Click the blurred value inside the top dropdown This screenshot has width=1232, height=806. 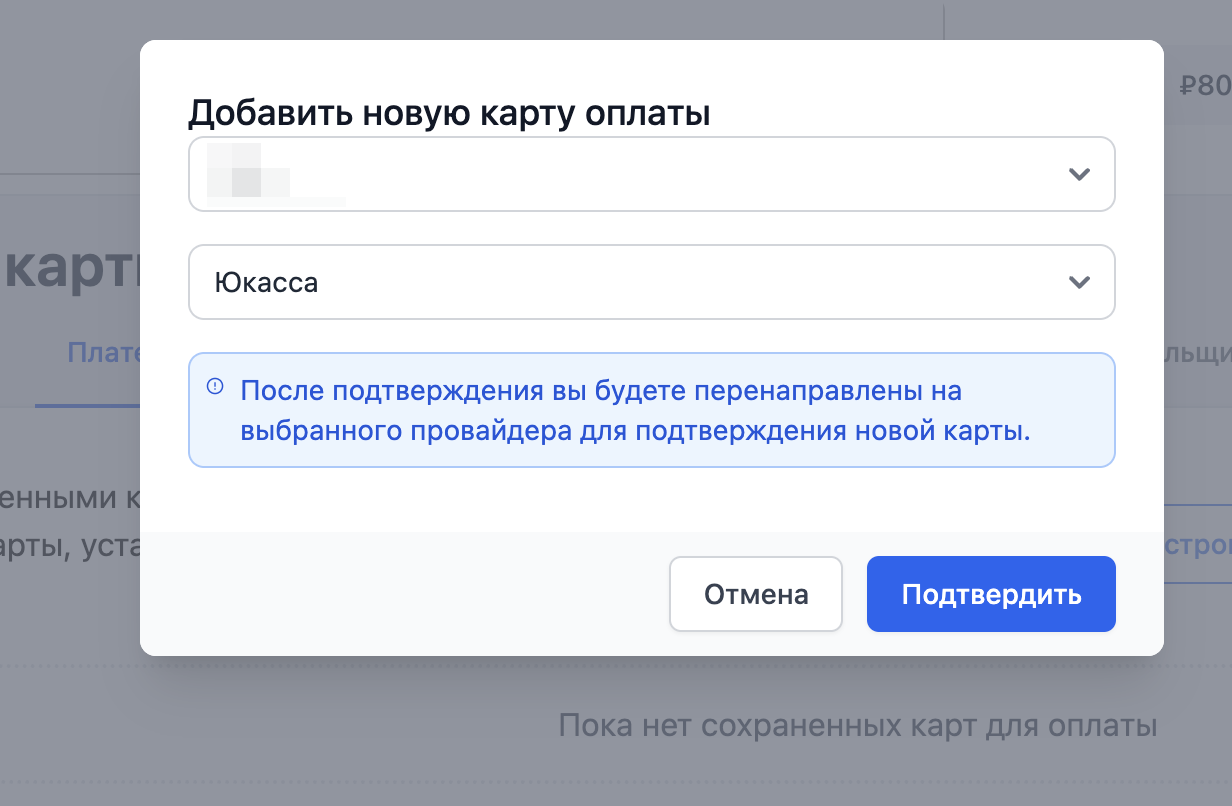point(248,174)
